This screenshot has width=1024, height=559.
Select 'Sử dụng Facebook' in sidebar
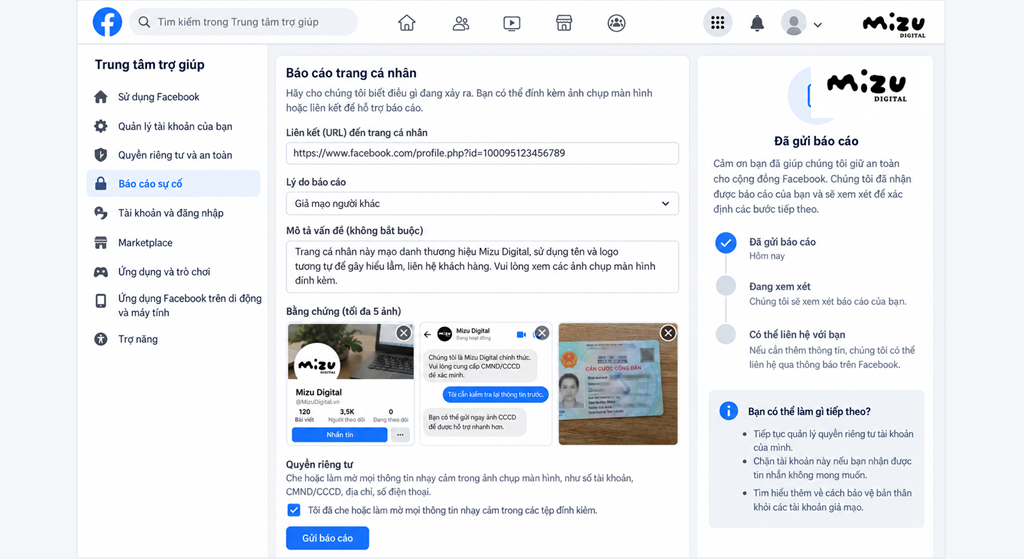159,97
